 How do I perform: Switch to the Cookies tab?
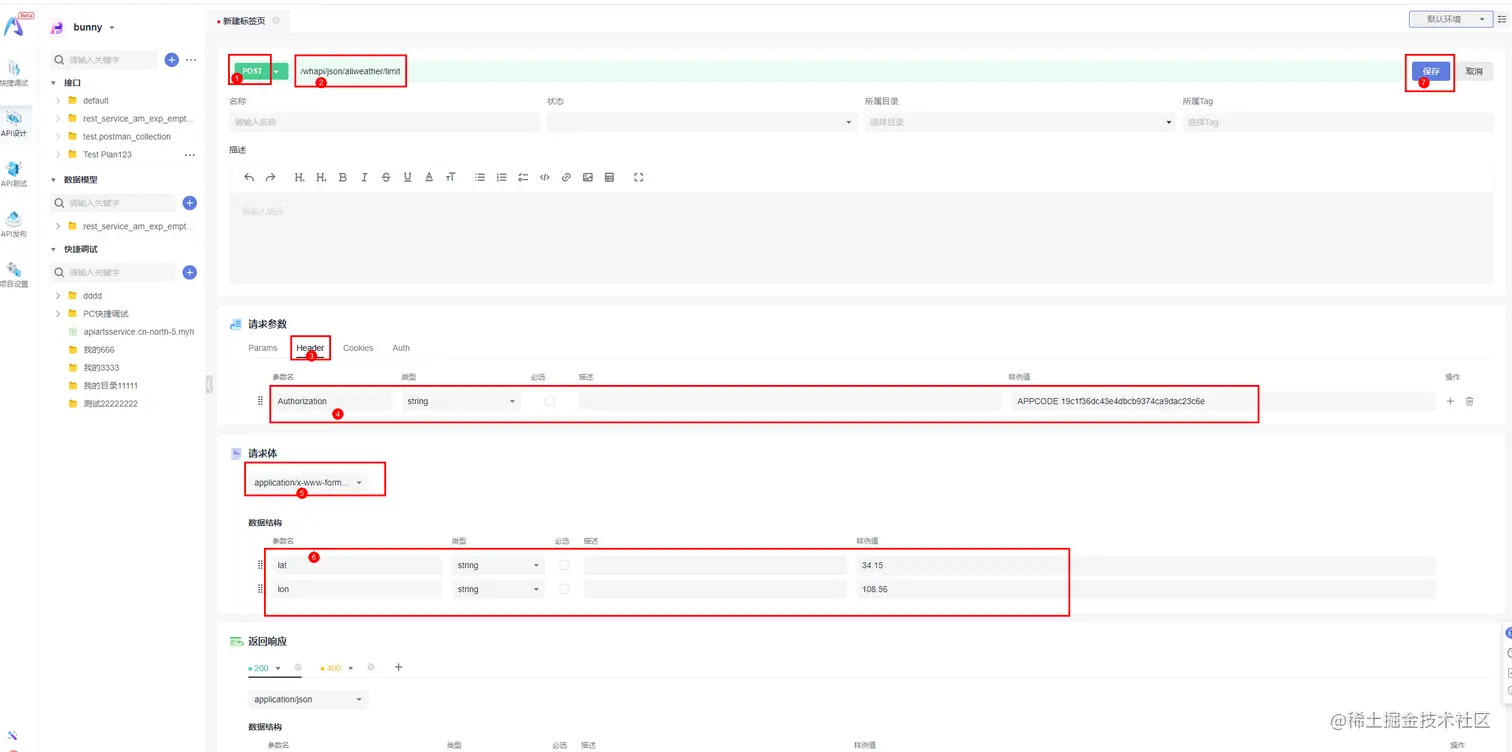(x=358, y=348)
